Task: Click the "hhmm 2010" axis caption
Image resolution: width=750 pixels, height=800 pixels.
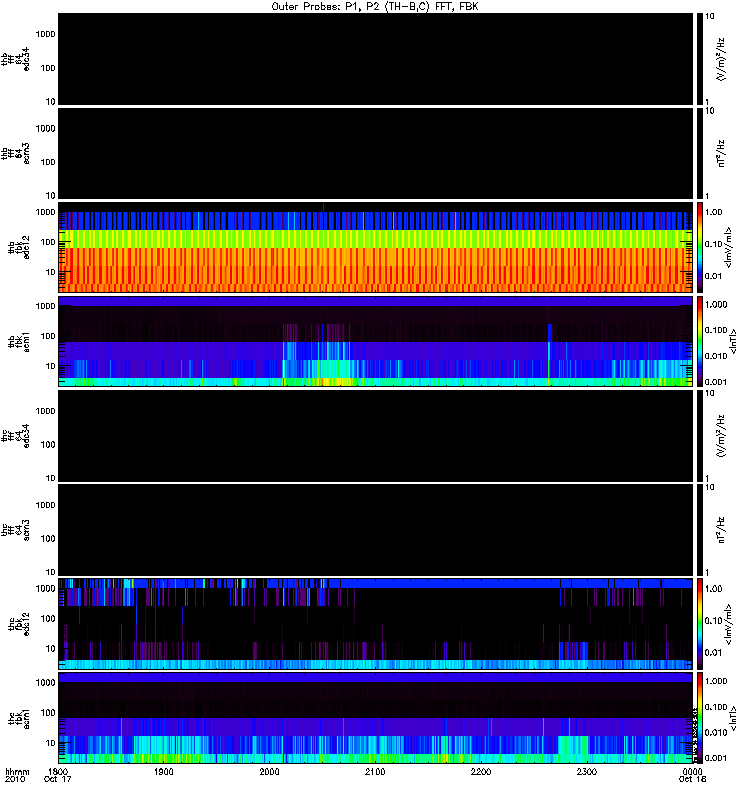Action: (17, 776)
